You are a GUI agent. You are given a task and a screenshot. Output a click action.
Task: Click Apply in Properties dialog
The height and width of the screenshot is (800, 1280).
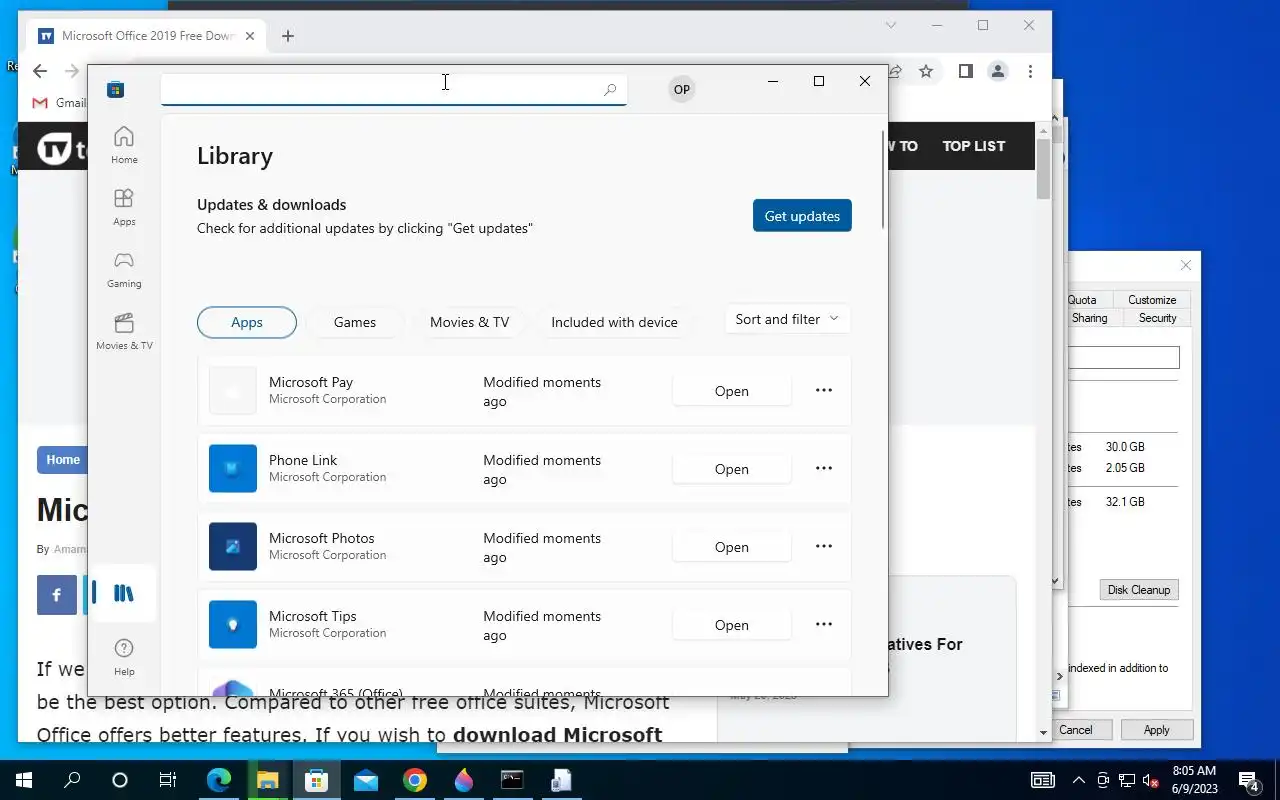point(1156,730)
